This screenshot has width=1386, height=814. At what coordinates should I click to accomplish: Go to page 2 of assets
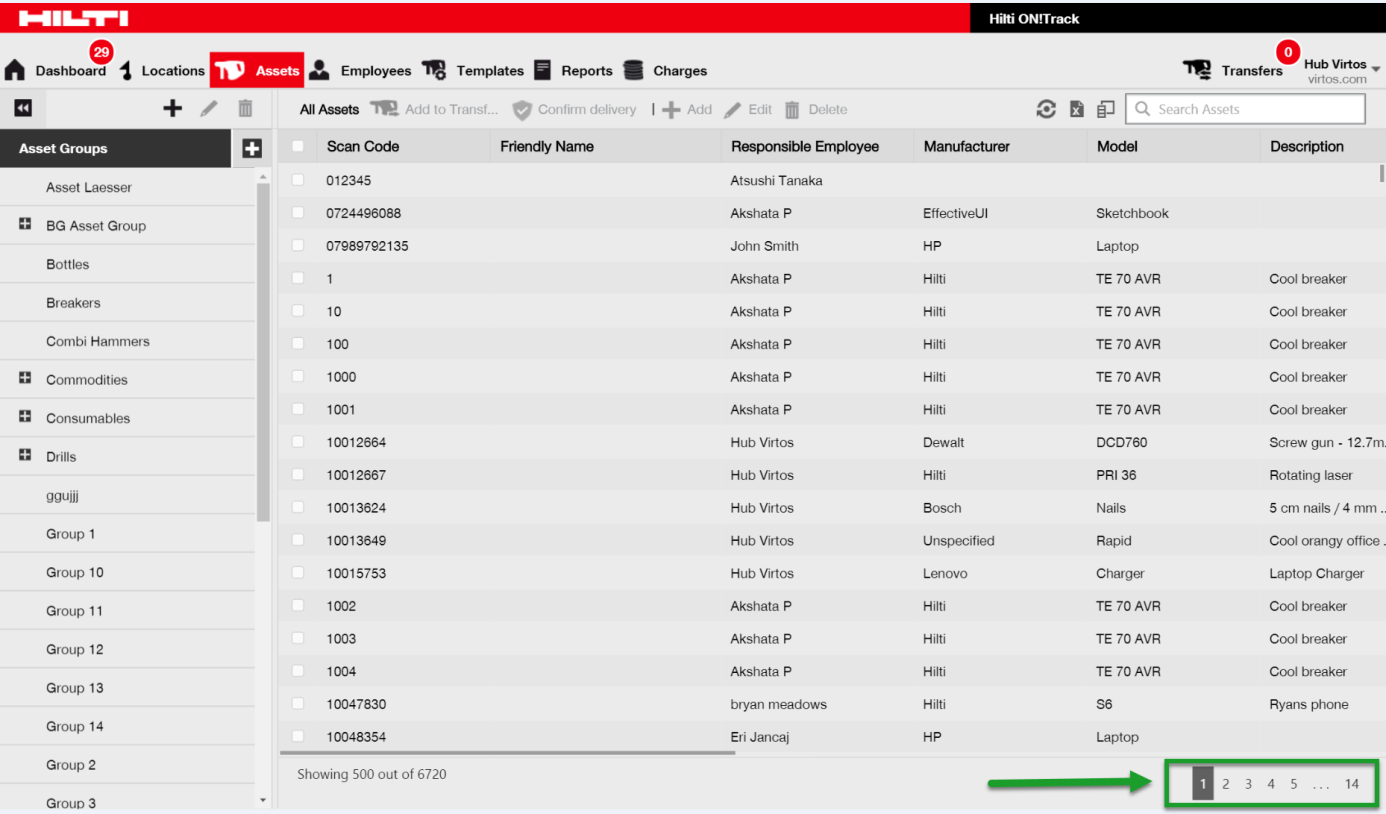click(1225, 784)
